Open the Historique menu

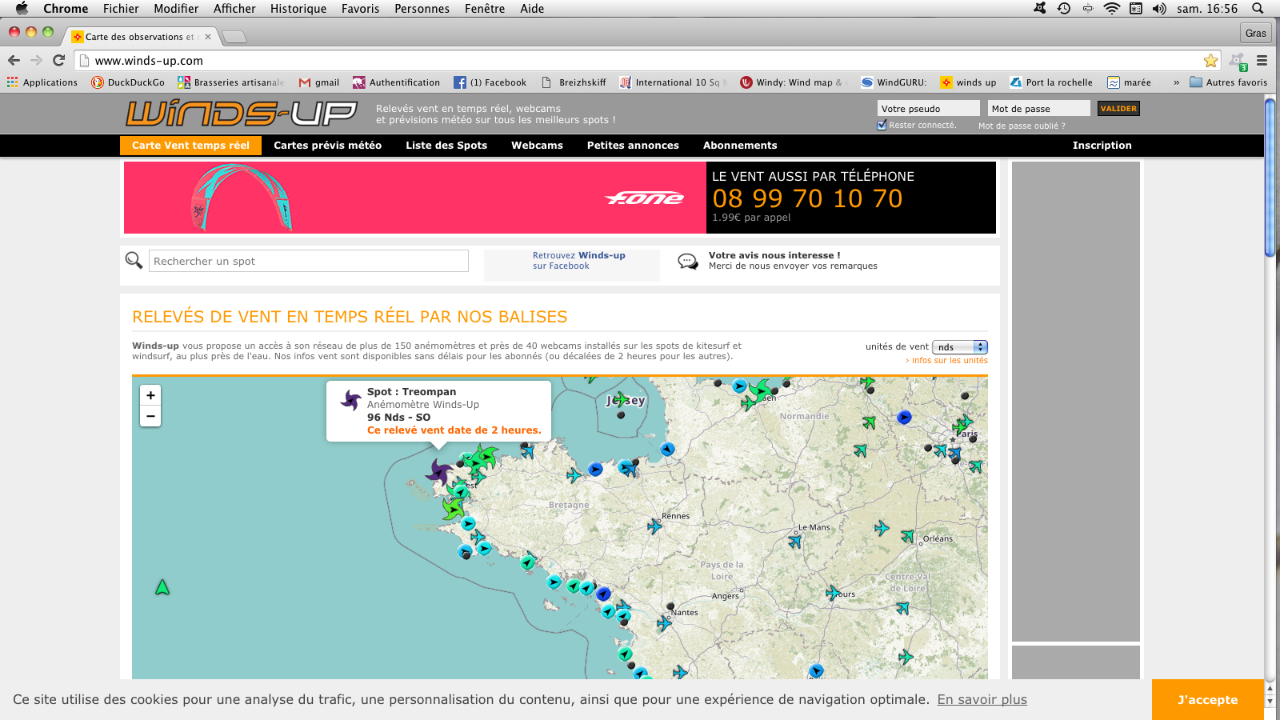[x=298, y=8]
